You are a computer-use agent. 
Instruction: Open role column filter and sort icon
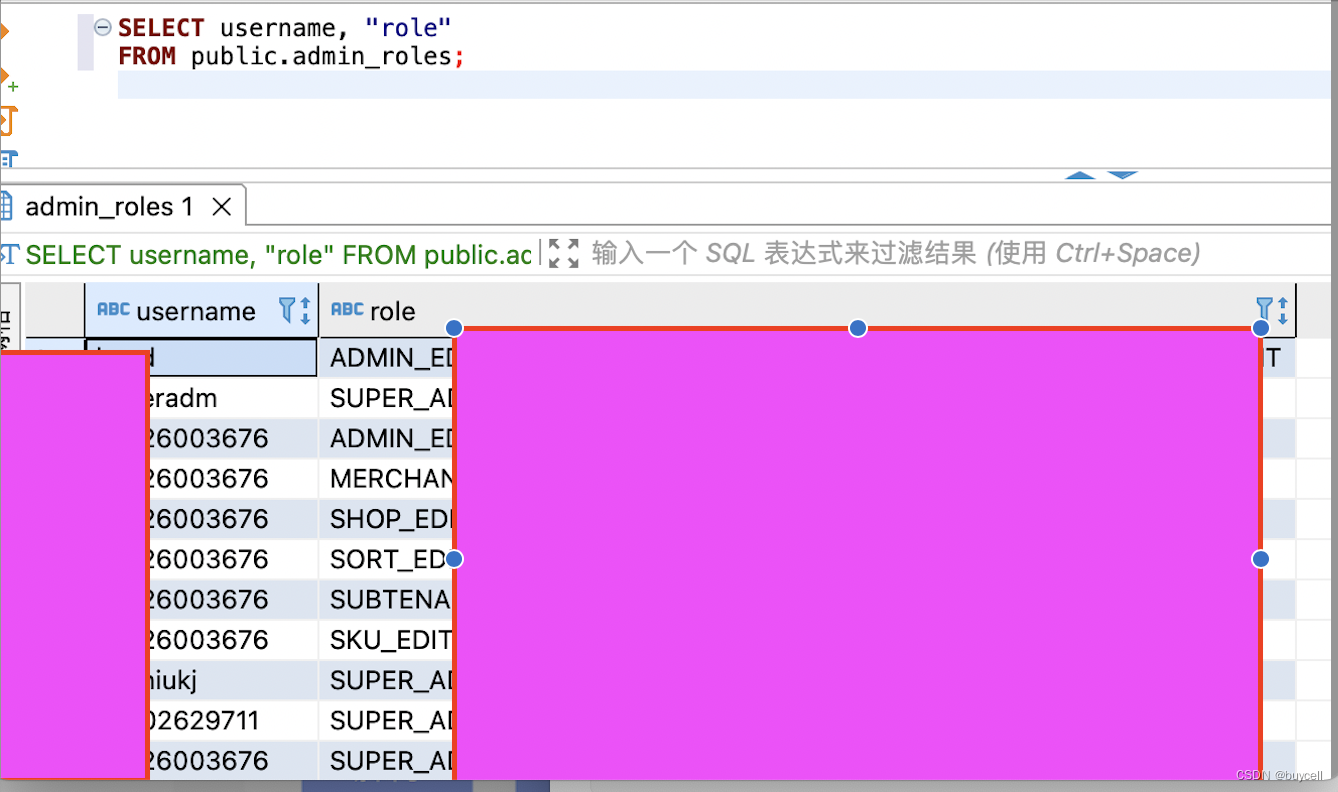click(1273, 311)
